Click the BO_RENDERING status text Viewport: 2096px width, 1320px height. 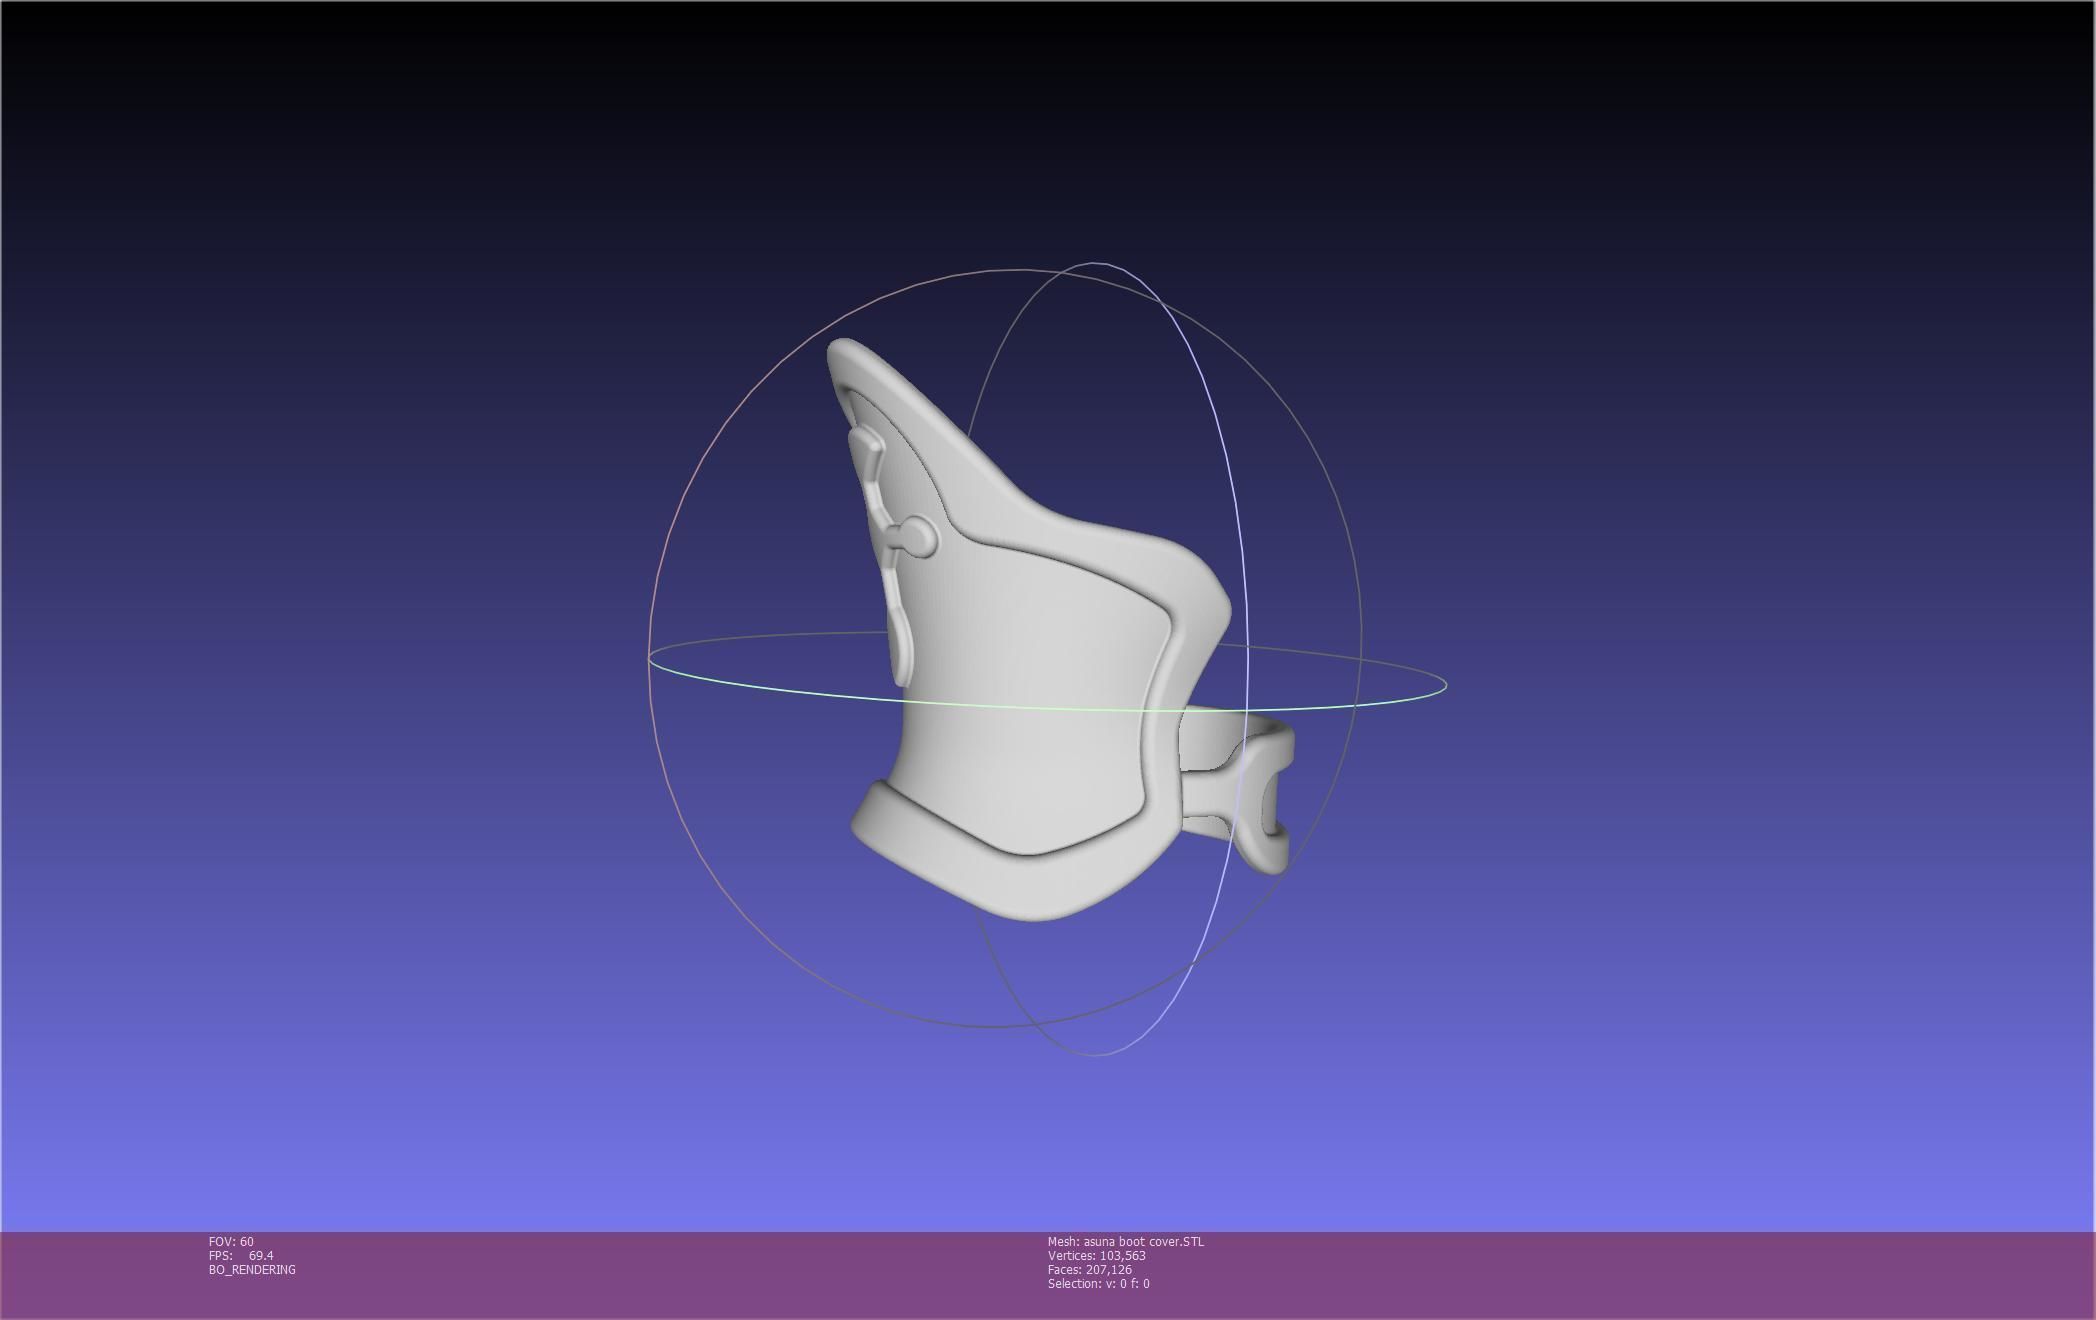[x=252, y=1269]
